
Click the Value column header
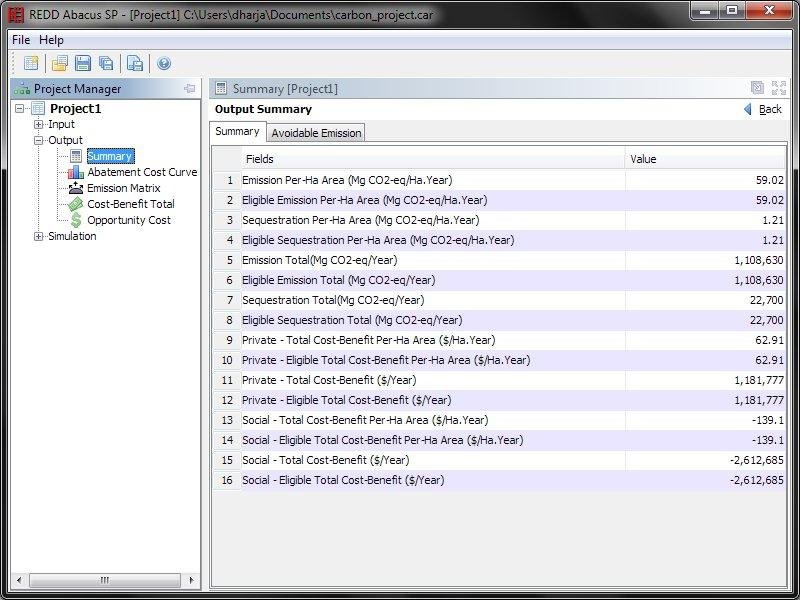(x=706, y=159)
